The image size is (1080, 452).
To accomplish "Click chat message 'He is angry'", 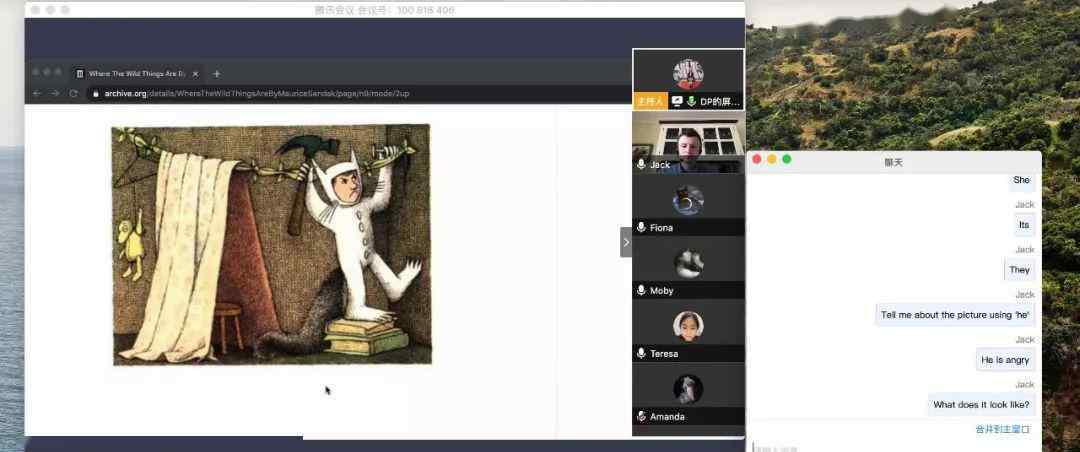I will coord(1005,360).
